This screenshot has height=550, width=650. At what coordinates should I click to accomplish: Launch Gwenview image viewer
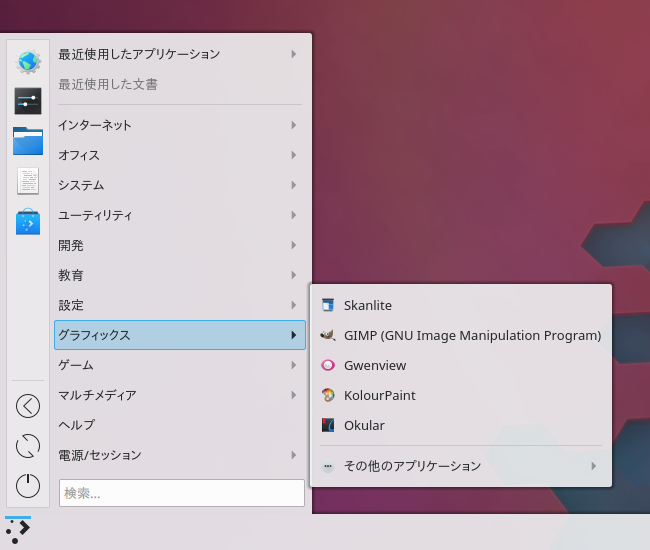[x=461, y=365]
